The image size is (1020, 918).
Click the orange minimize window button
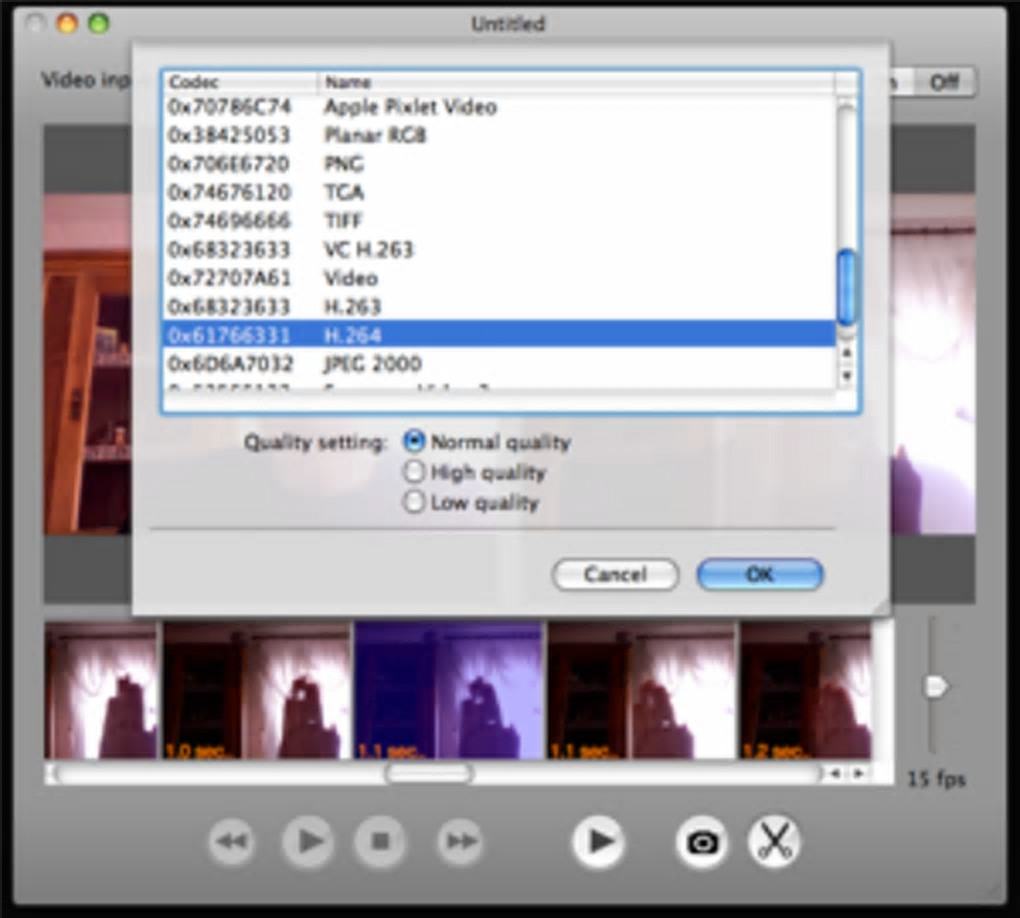tap(67, 24)
